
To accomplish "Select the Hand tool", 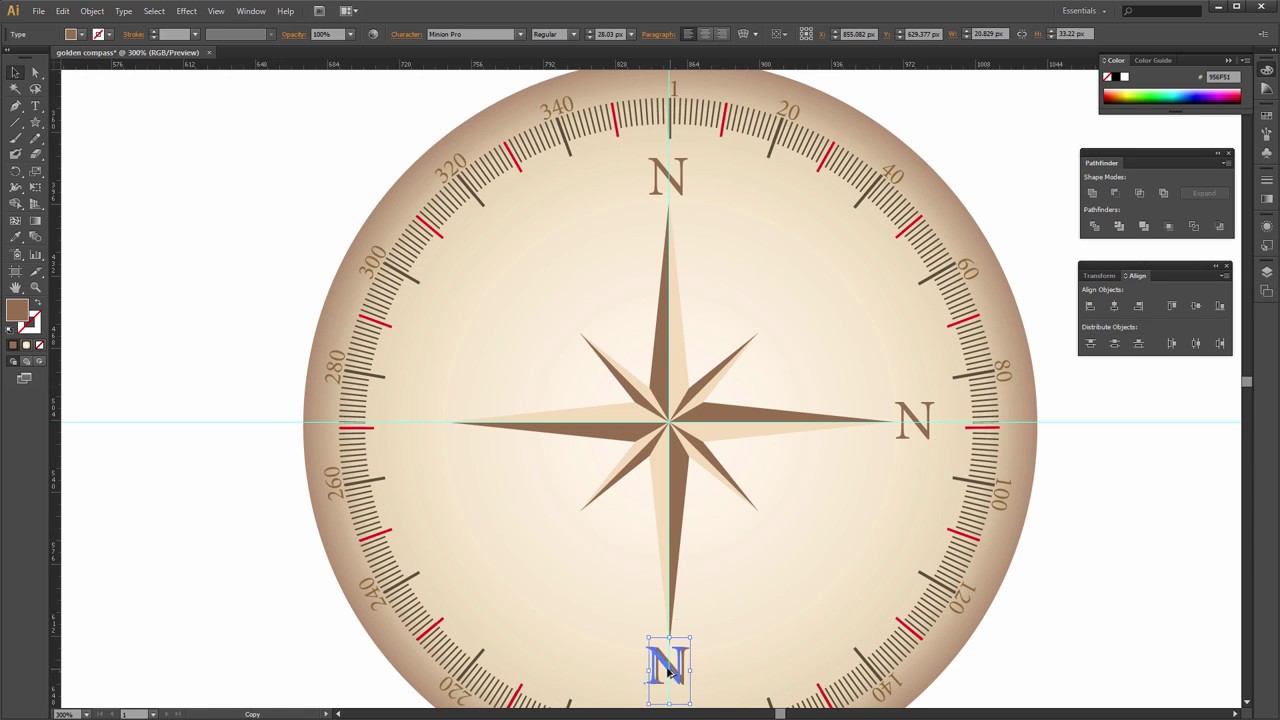I will tap(15, 287).
